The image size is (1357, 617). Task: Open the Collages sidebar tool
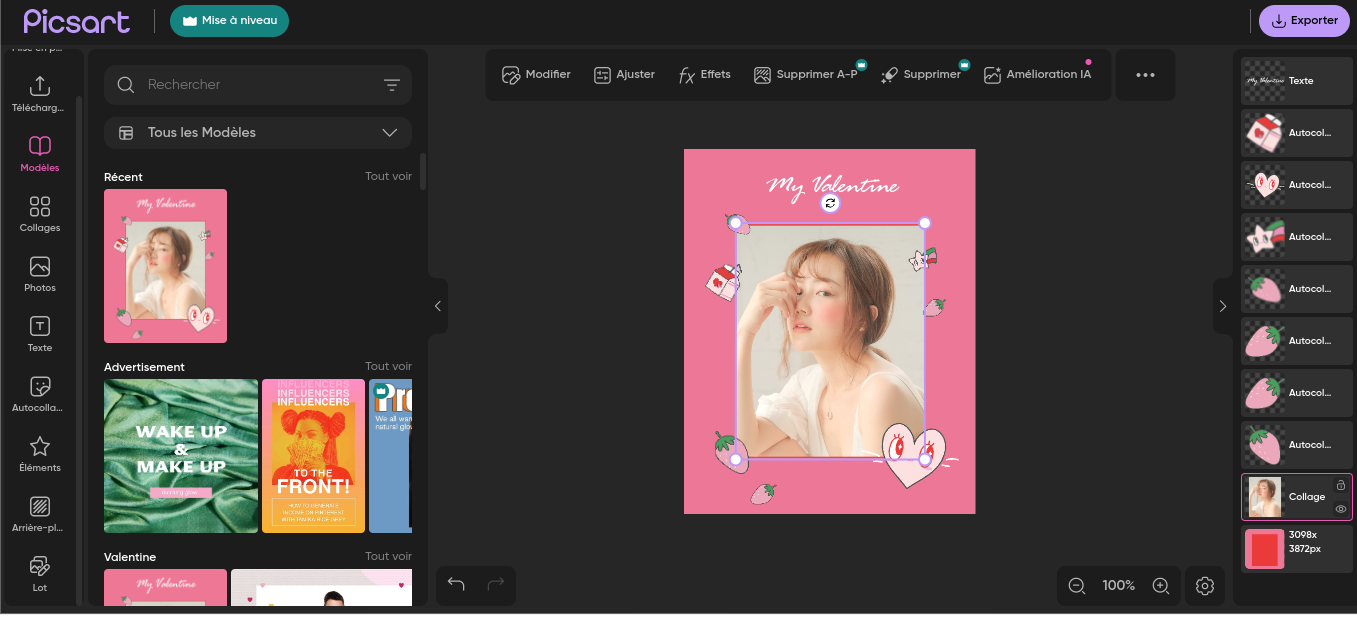click(x=40, y=214)
